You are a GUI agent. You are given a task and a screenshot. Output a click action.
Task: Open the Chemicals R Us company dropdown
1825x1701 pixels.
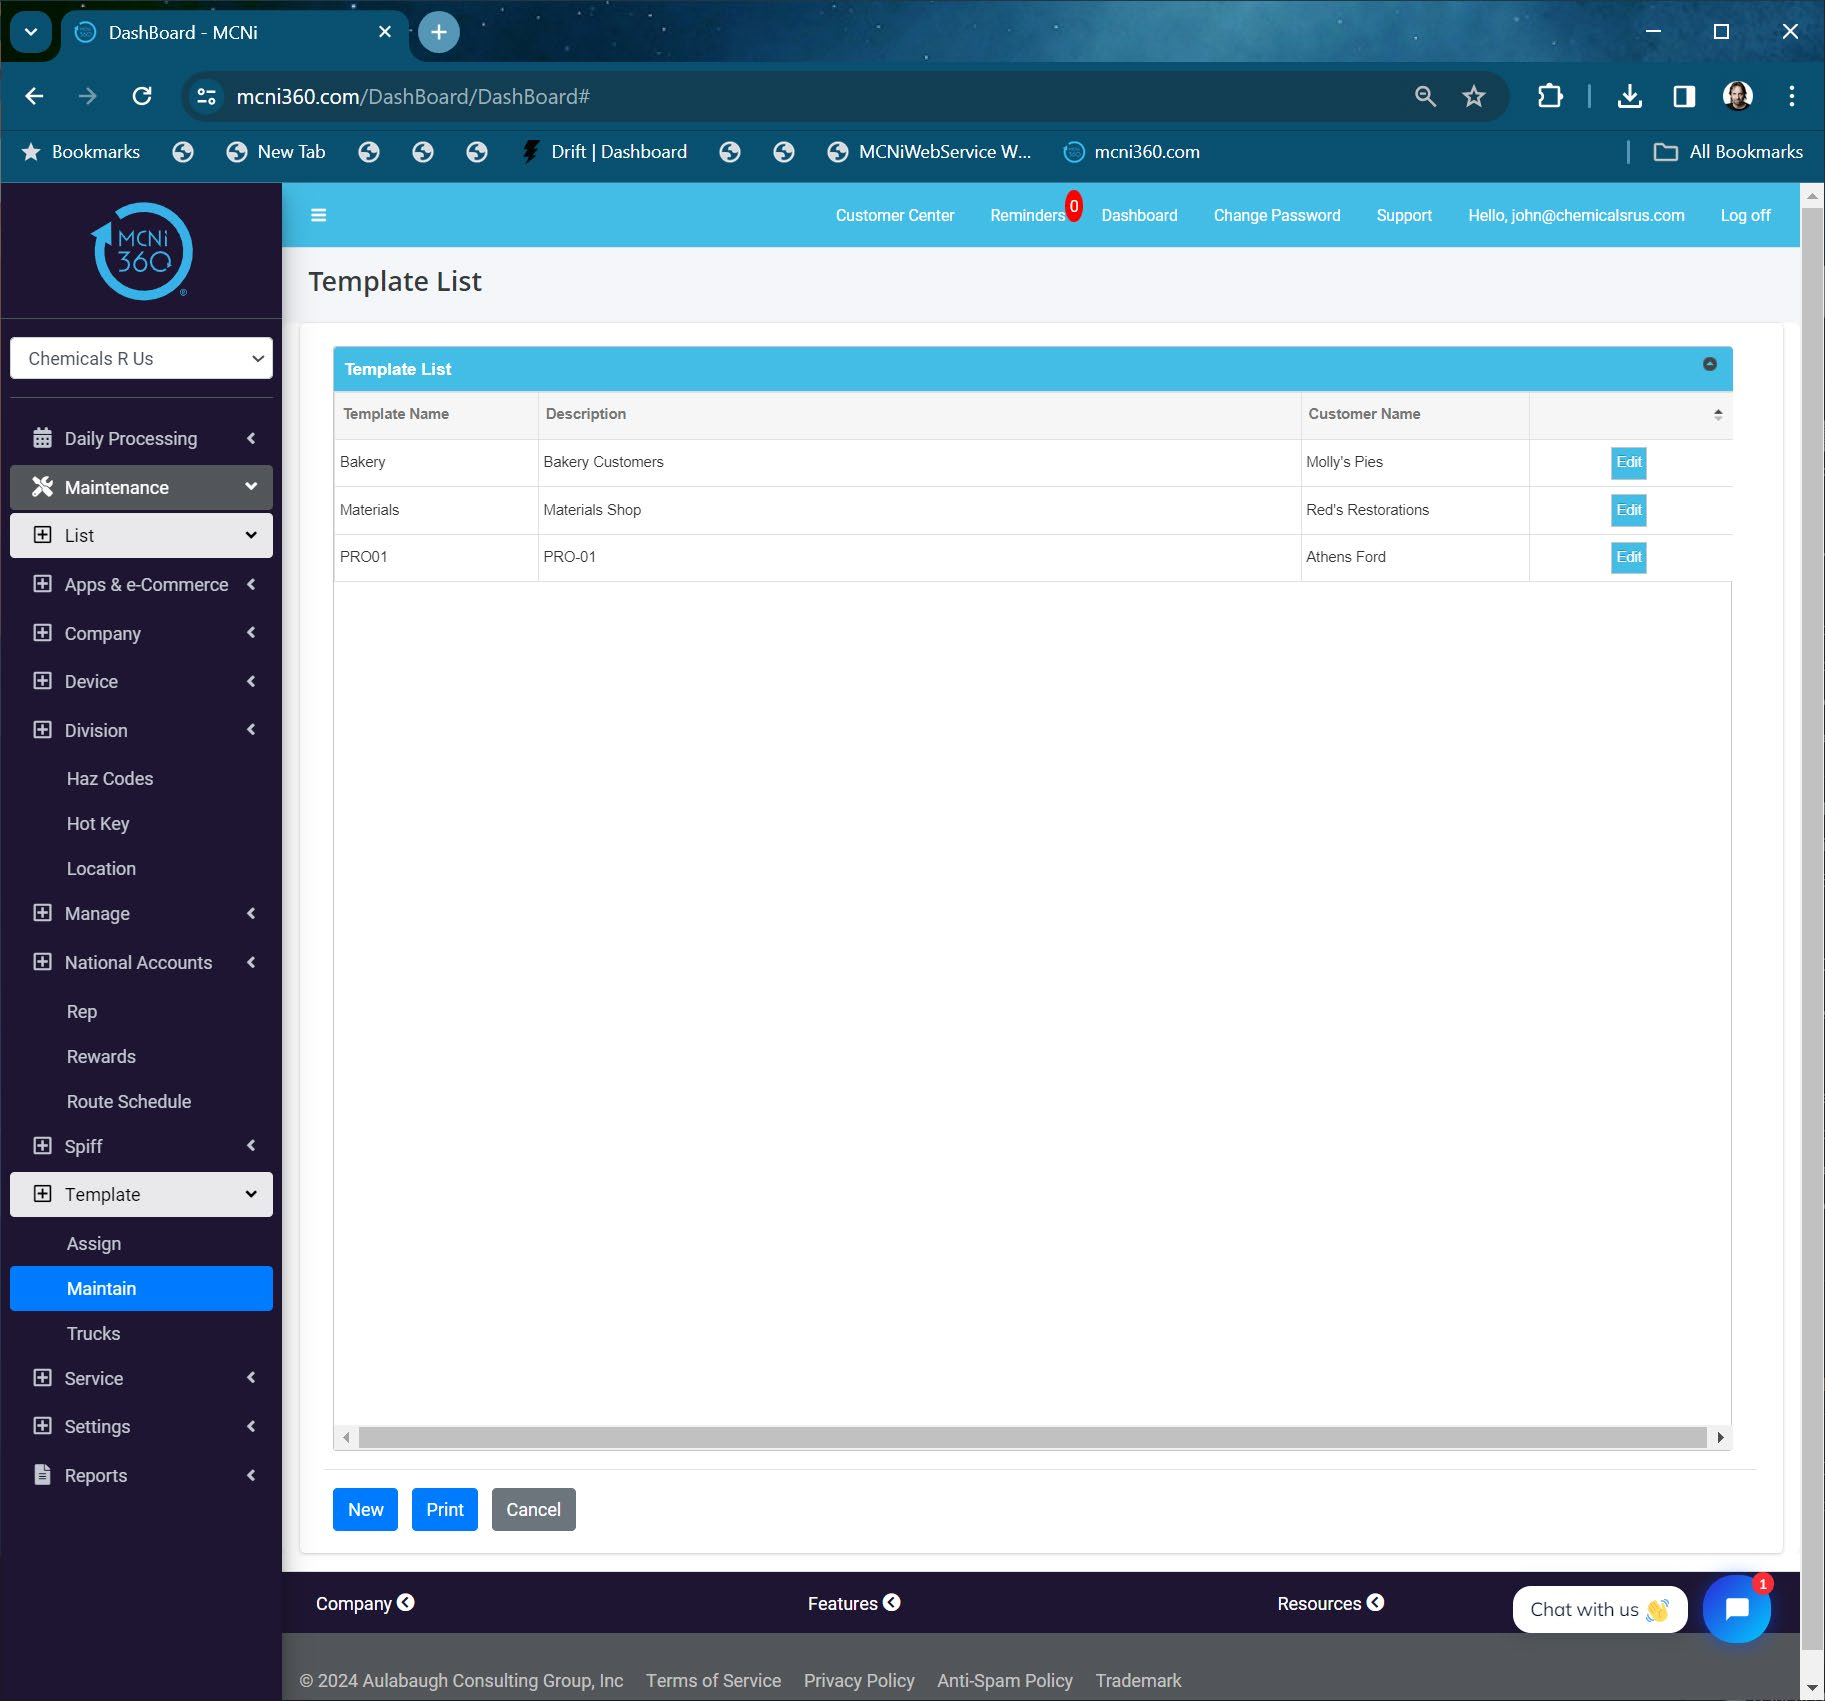[141, 357]
